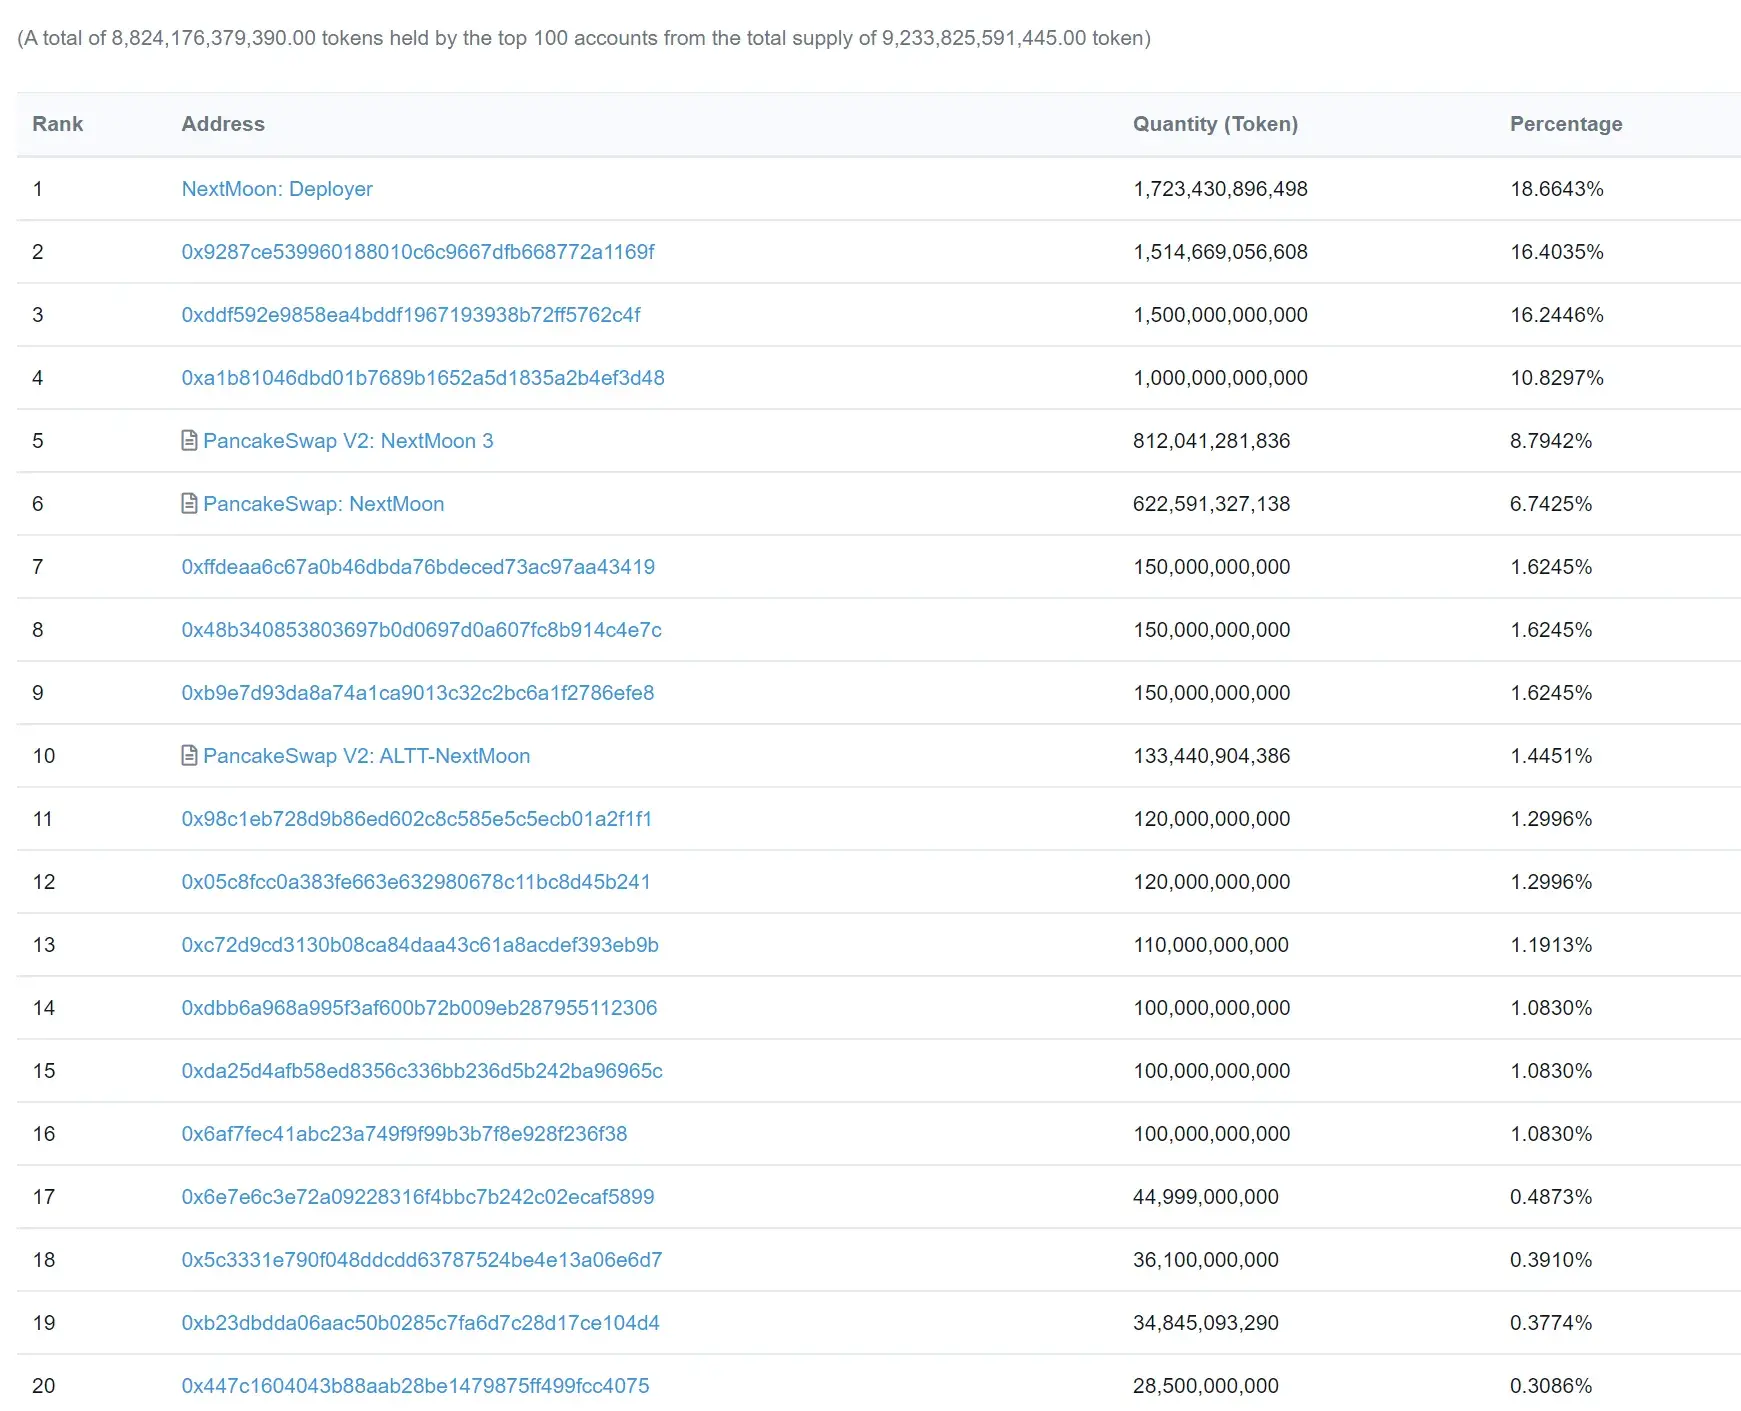The height and width of the screenshot is (1411, 1741).
Task: Open the PancakeSwap V2: ALTT-NextMoon link
Action: (x=367, y=756)
